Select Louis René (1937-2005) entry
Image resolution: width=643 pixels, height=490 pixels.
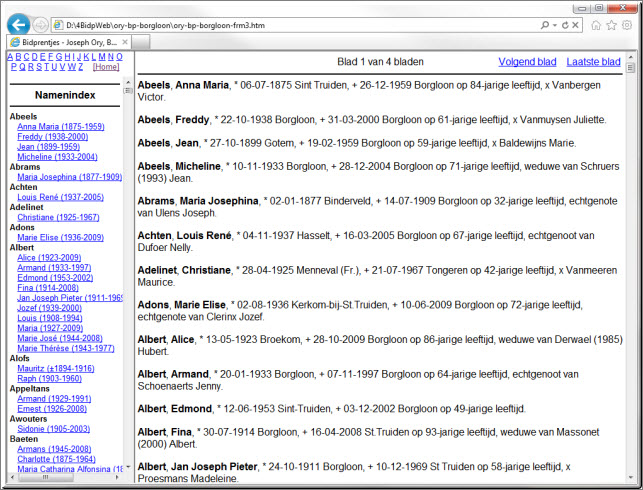coord(59,197)
